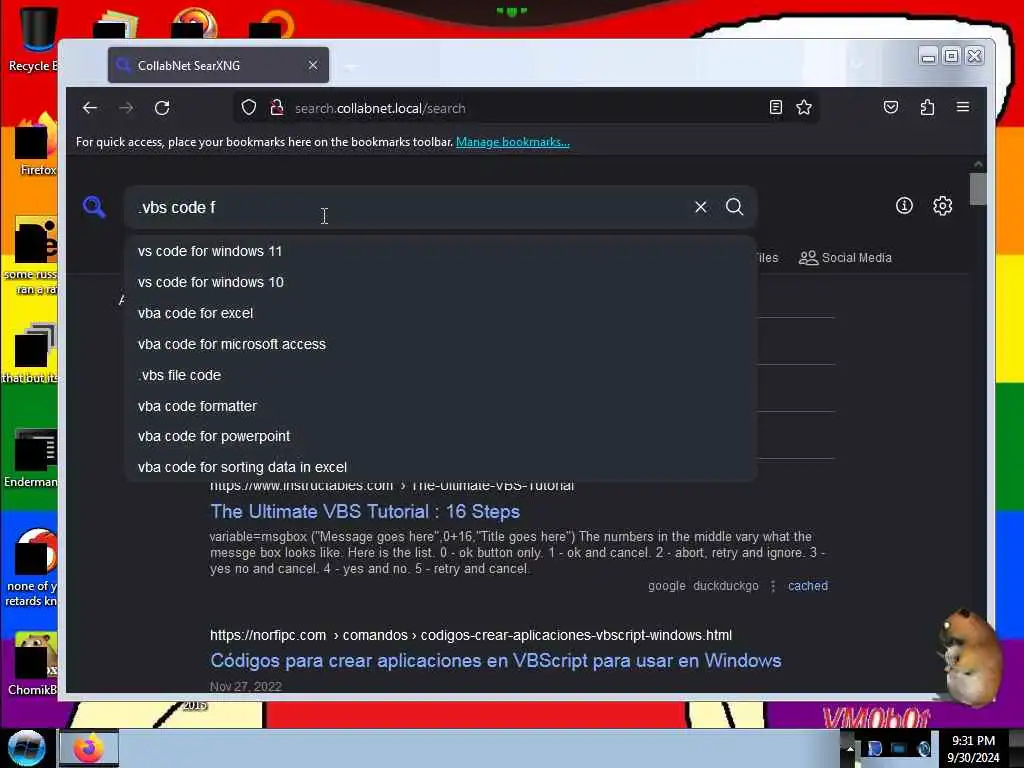Click Manage bookmarks link
Viewport: 1024px width, 768px height.
tap(513, 142)
